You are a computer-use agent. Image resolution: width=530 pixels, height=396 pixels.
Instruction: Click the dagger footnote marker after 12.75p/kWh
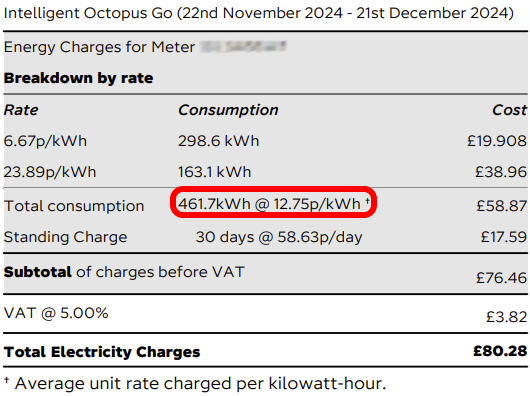[367, 201]
